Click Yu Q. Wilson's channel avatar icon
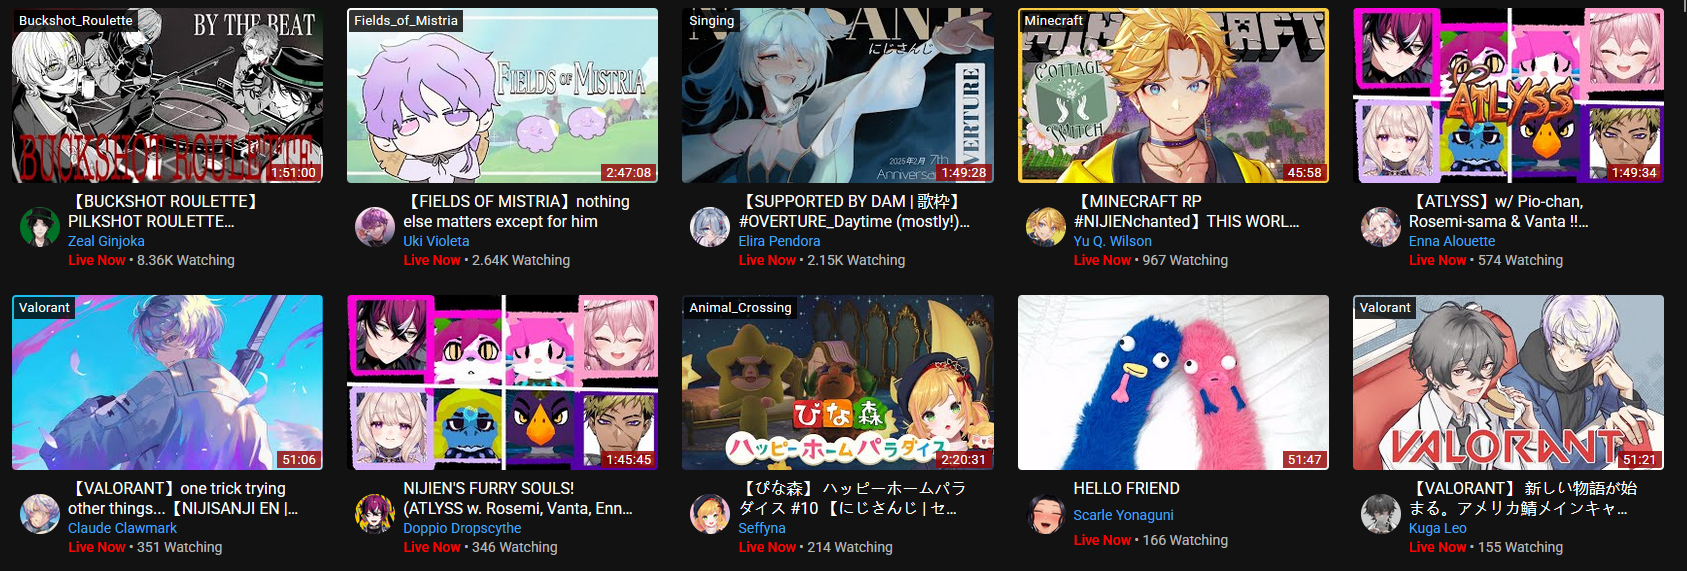Screen dimensions: 1687x571 click(x=1045, y=227)
